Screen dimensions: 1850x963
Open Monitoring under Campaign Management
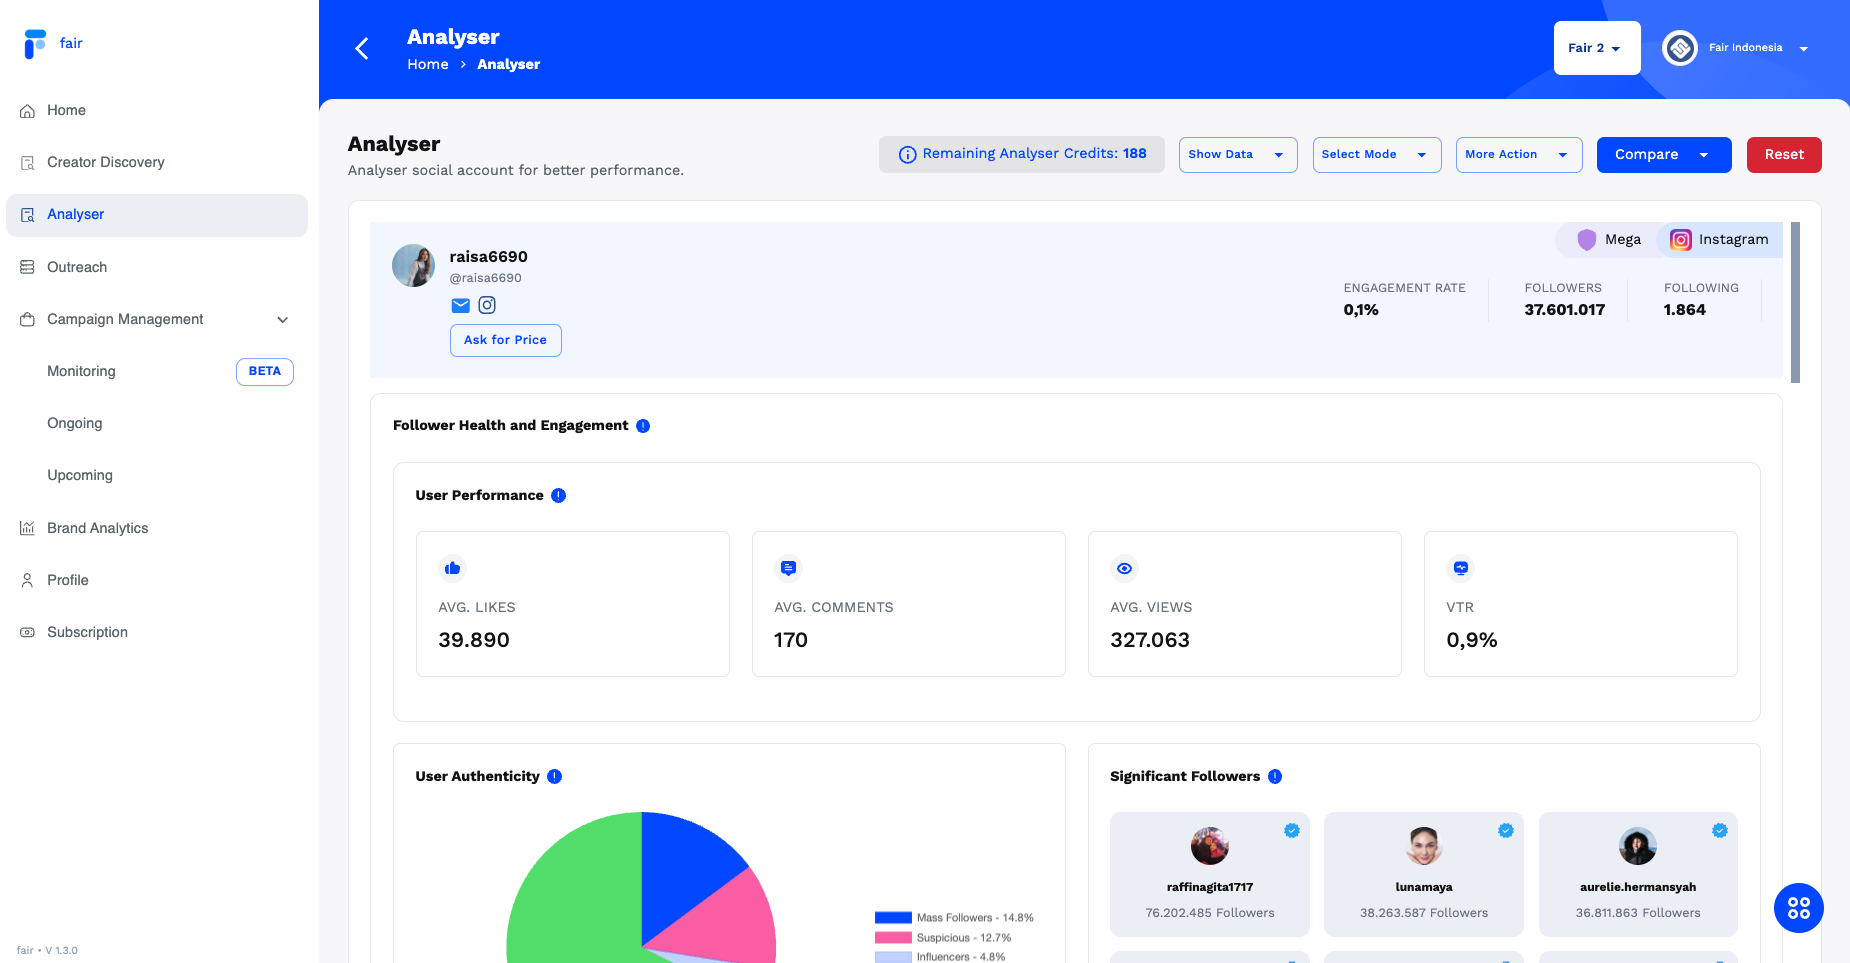click(81, 371)
